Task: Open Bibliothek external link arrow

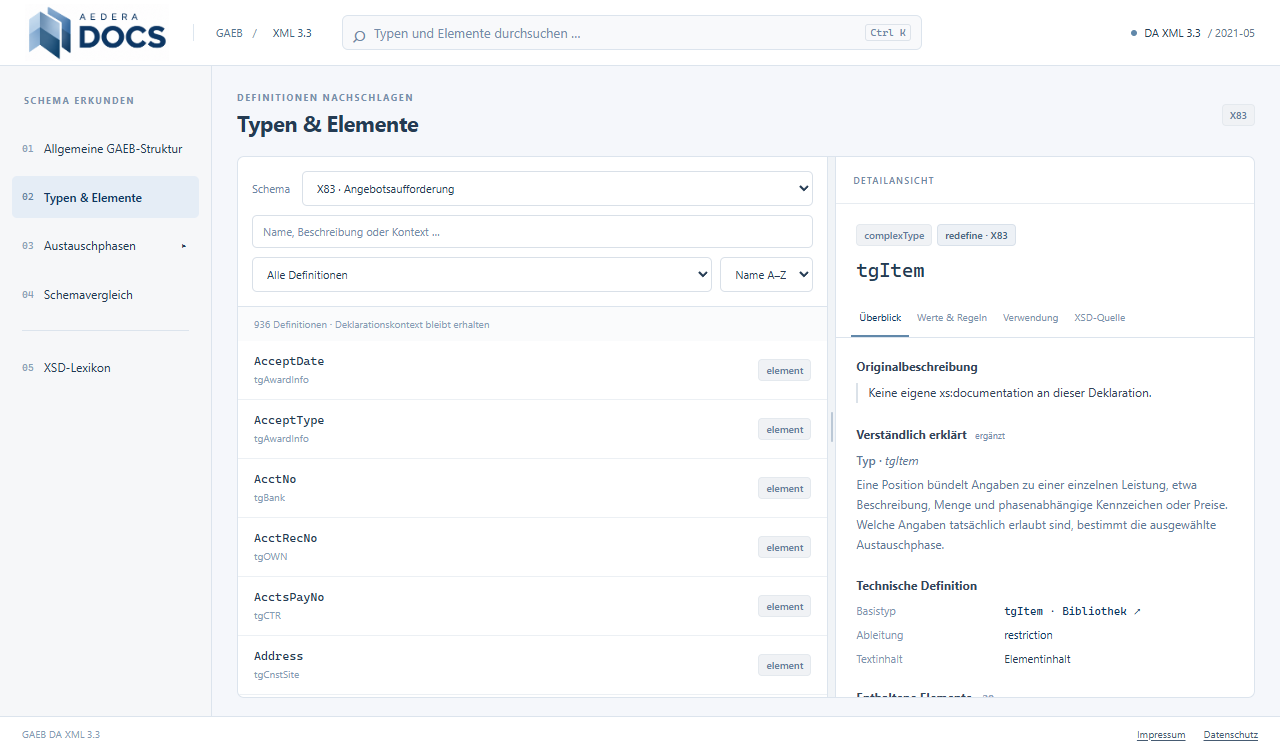Action: click(1137, 611)
